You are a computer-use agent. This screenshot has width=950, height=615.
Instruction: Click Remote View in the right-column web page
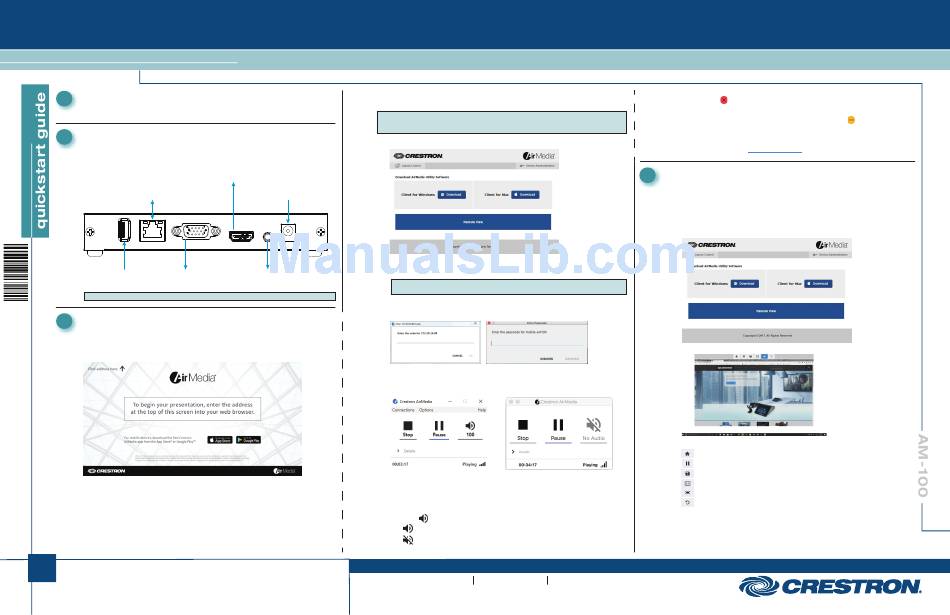coord(766,311)
